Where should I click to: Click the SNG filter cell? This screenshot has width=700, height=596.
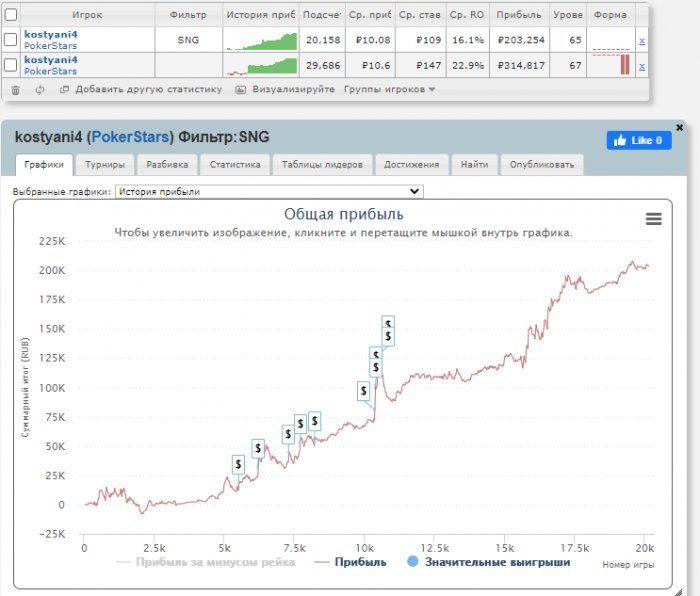pyautogui.click(x=188, y=40)
